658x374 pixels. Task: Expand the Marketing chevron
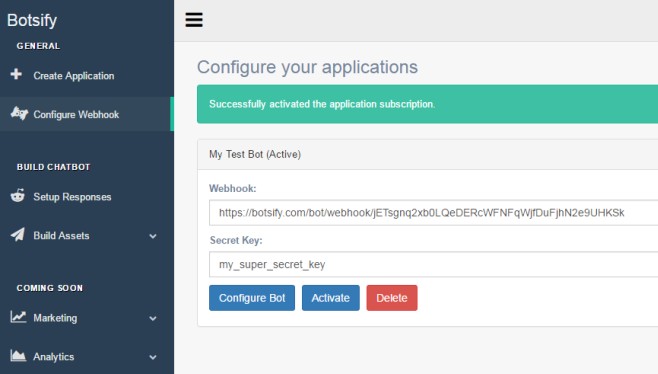tap(153, 319)
